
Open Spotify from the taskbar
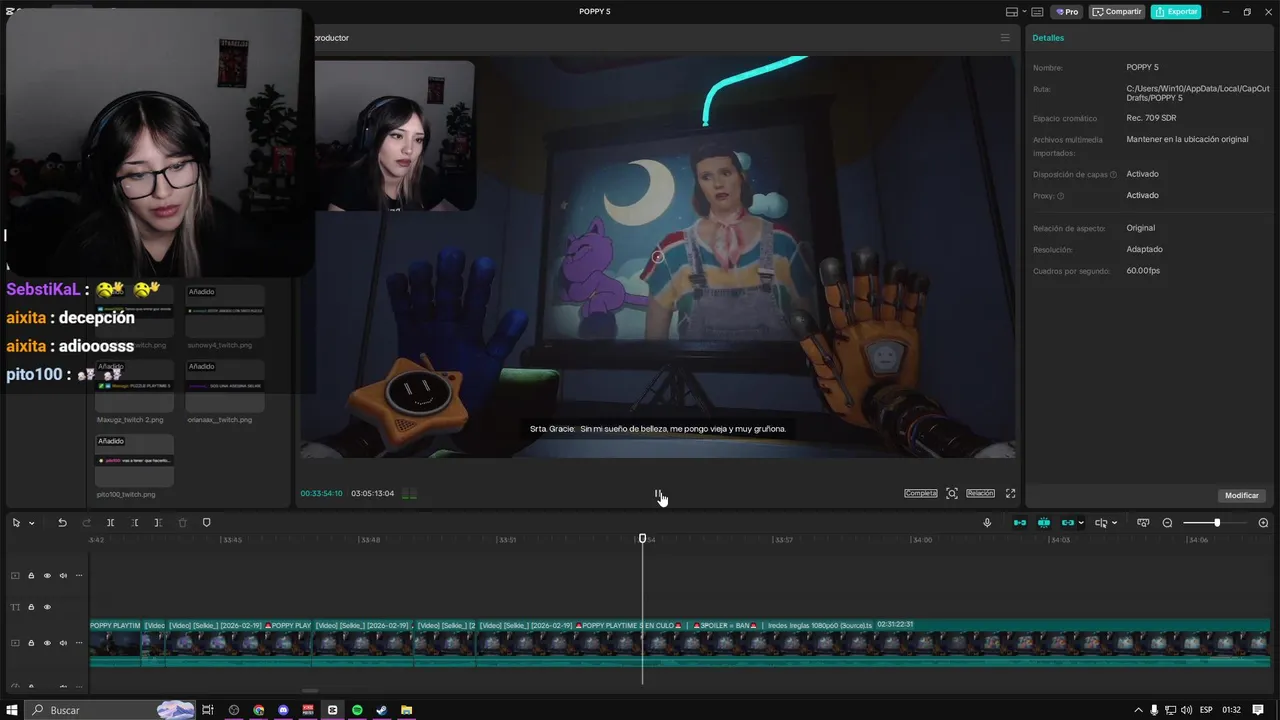point(357,710)
